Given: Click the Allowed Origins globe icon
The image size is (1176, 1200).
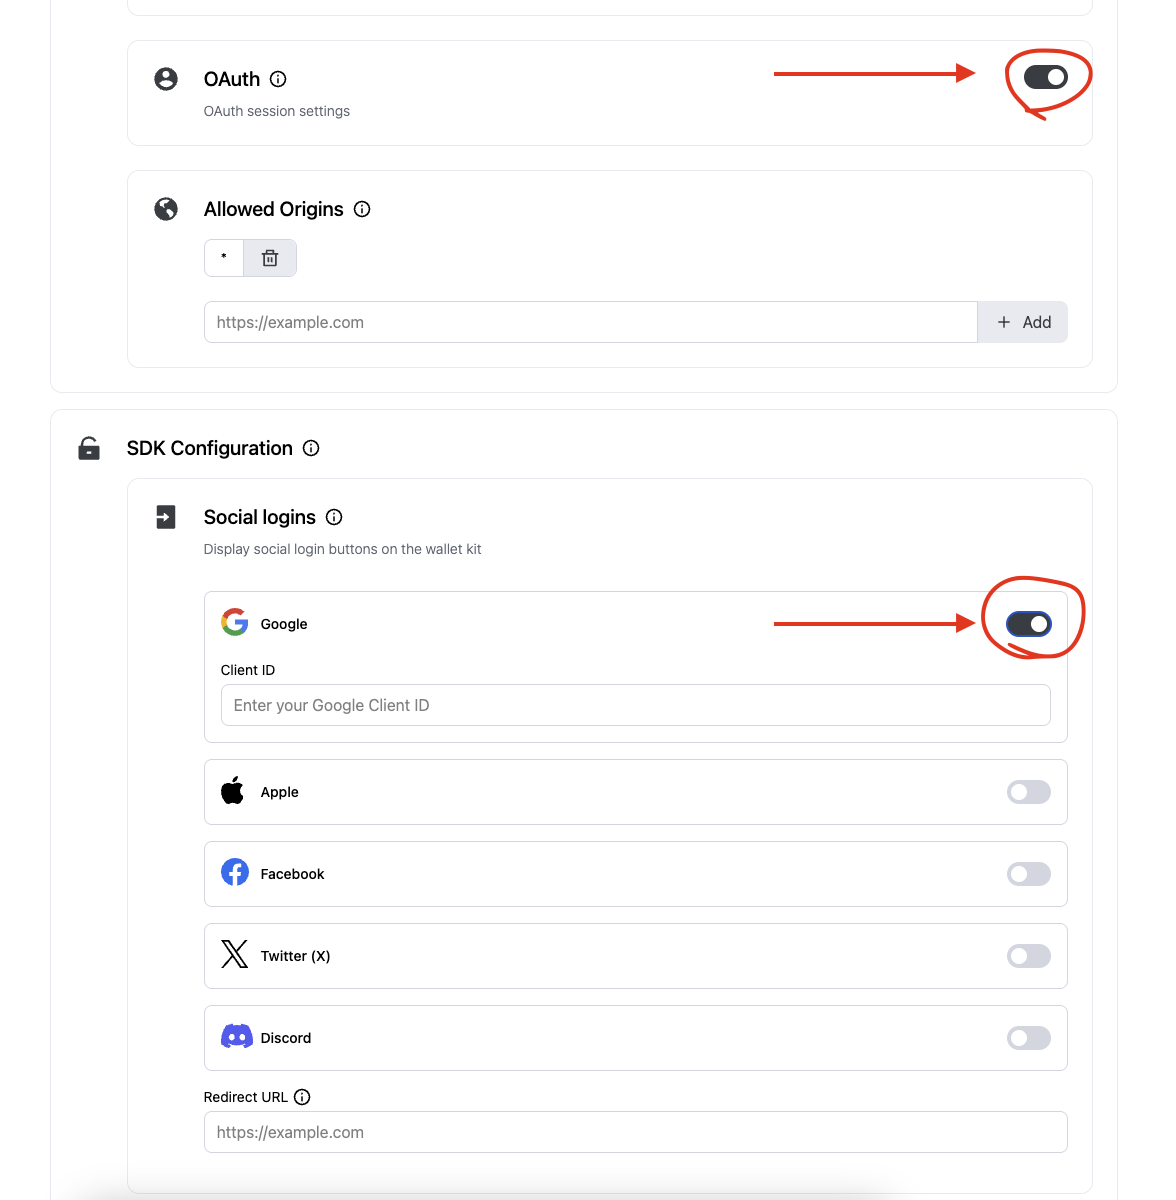Looking at the screenshot, I should pos(165,209).
